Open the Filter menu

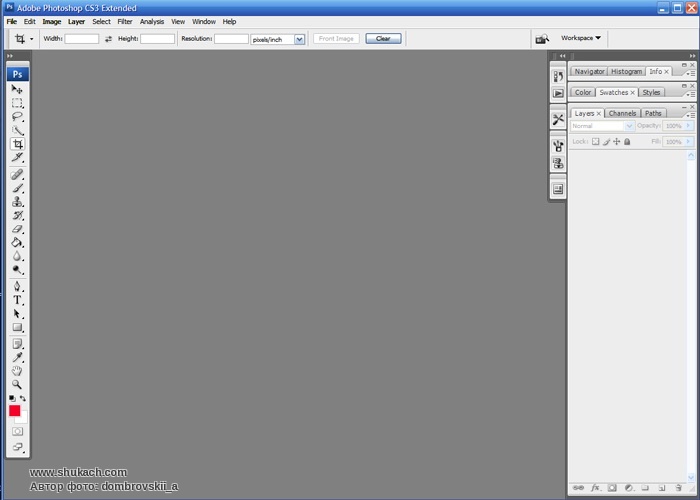(x=125, y=21)
